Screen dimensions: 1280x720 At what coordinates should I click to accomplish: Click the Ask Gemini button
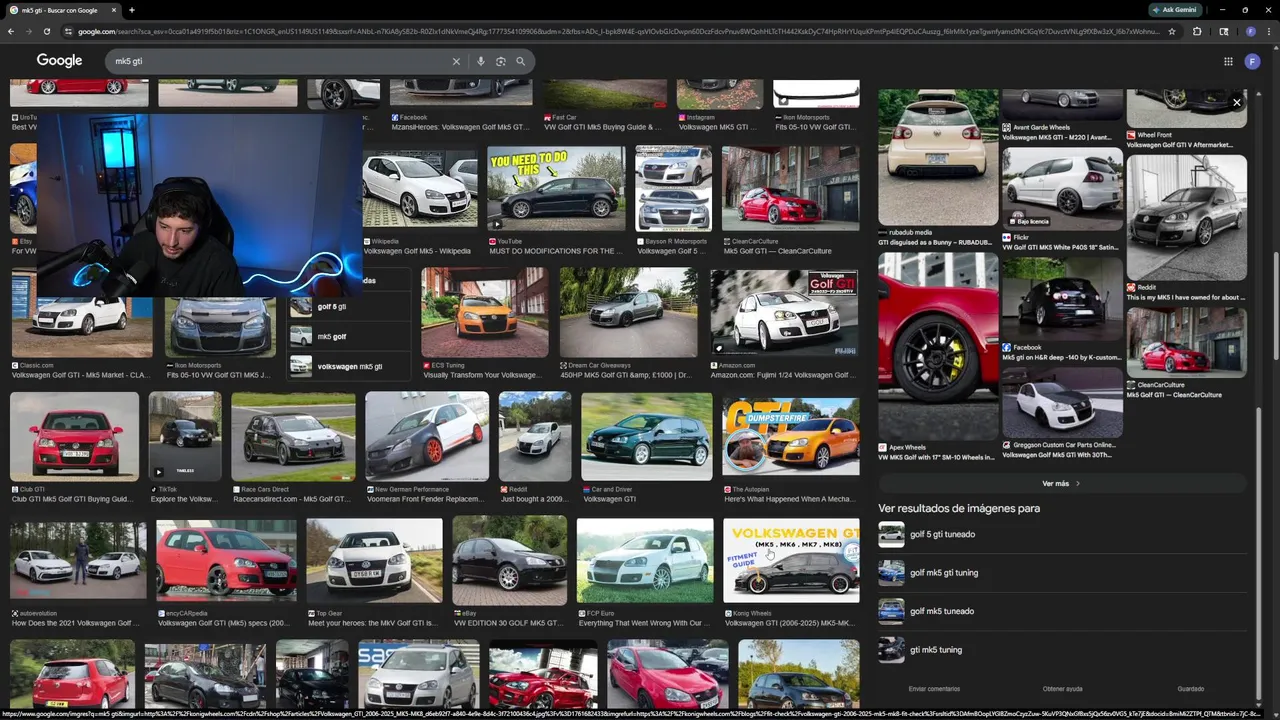tap(1174, 10)
